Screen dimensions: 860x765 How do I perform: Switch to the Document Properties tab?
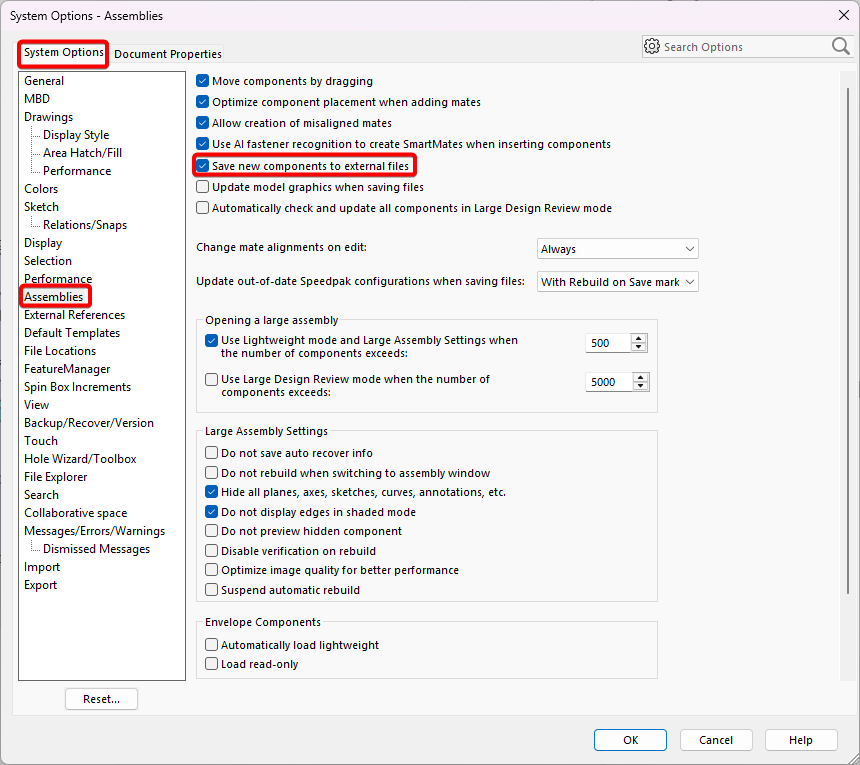(168, 54)
